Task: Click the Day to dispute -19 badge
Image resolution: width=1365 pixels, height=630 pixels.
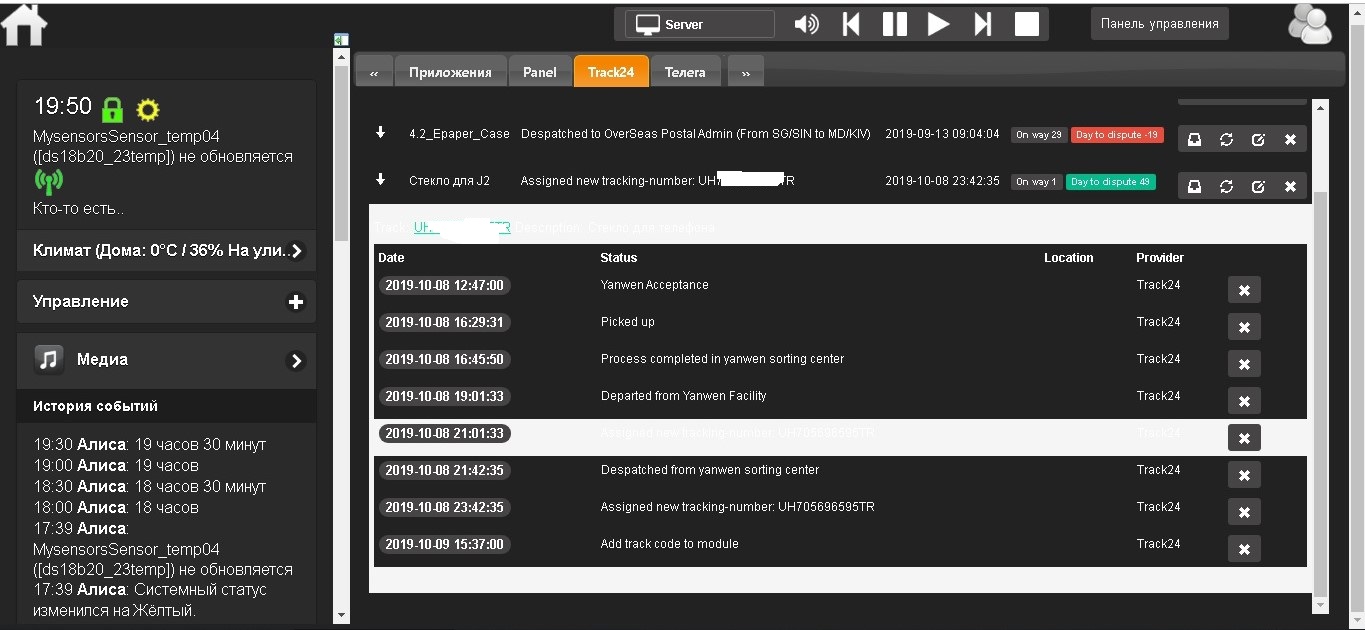Action: 1117,134
